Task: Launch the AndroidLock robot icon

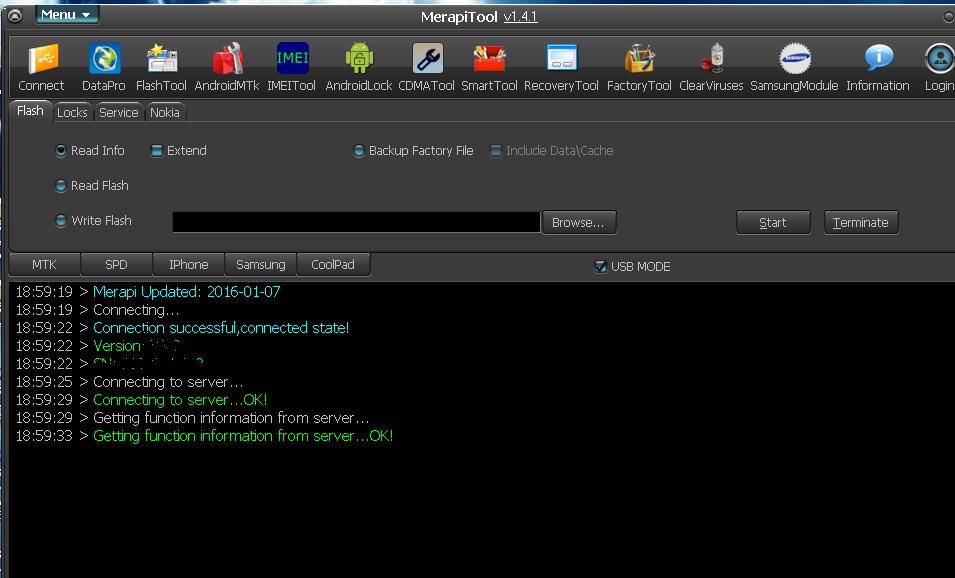Action: click(359, 59)
